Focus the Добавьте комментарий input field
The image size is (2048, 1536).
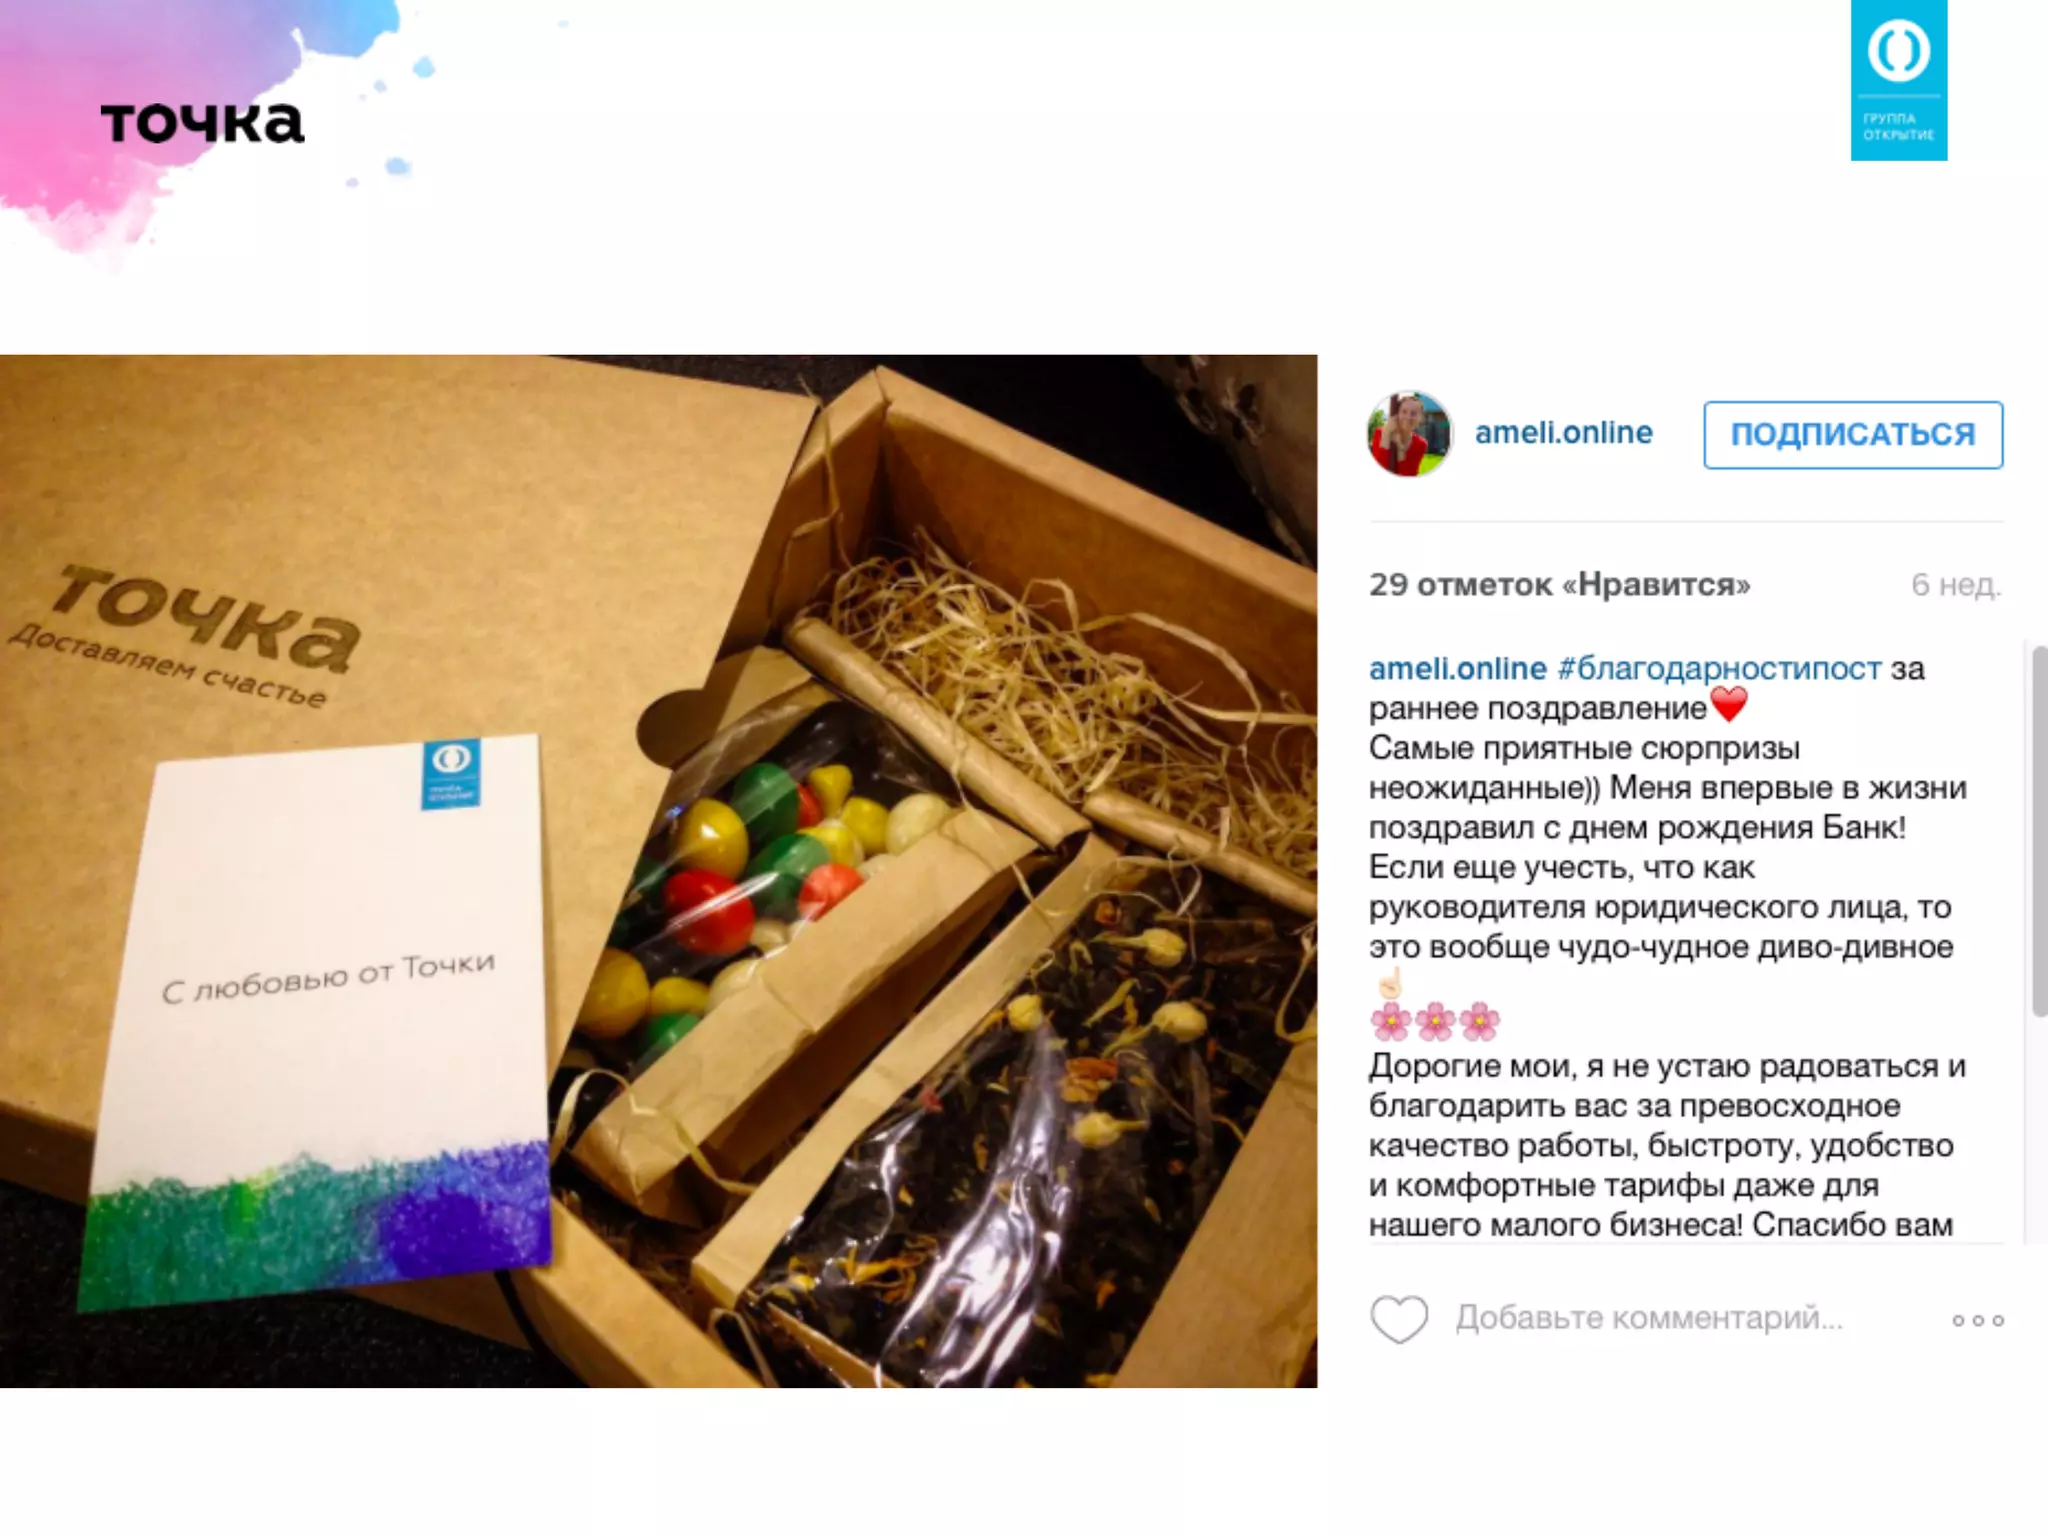click(x=1648, y=1318)
